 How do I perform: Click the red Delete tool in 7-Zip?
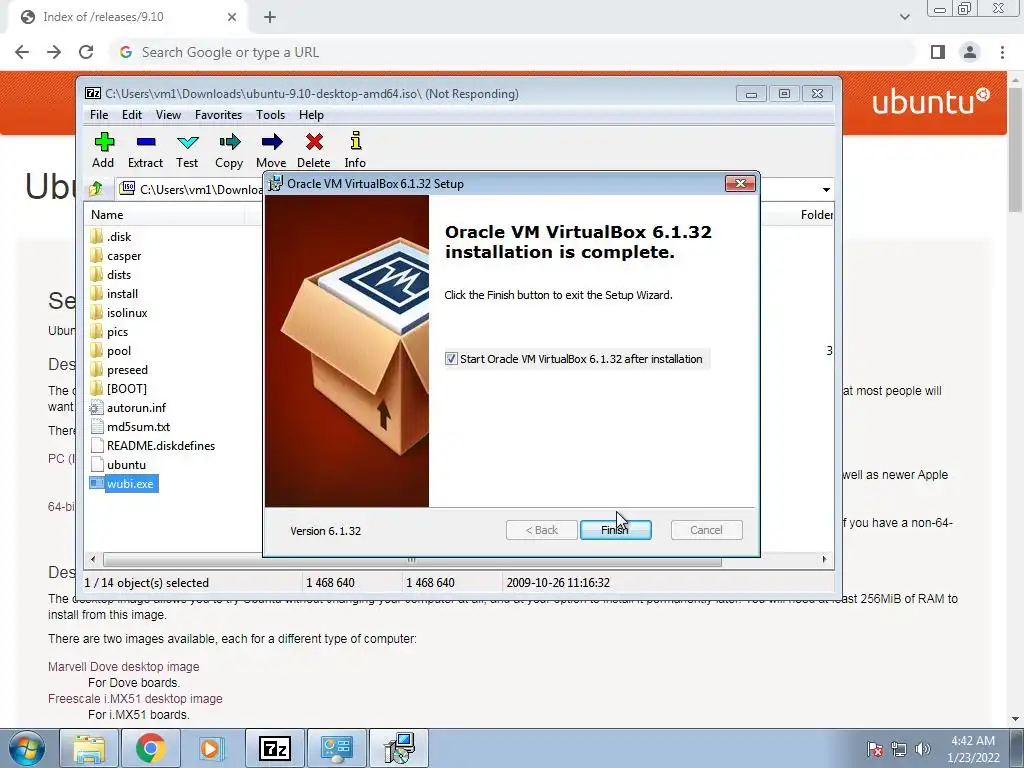coord(313,150)
